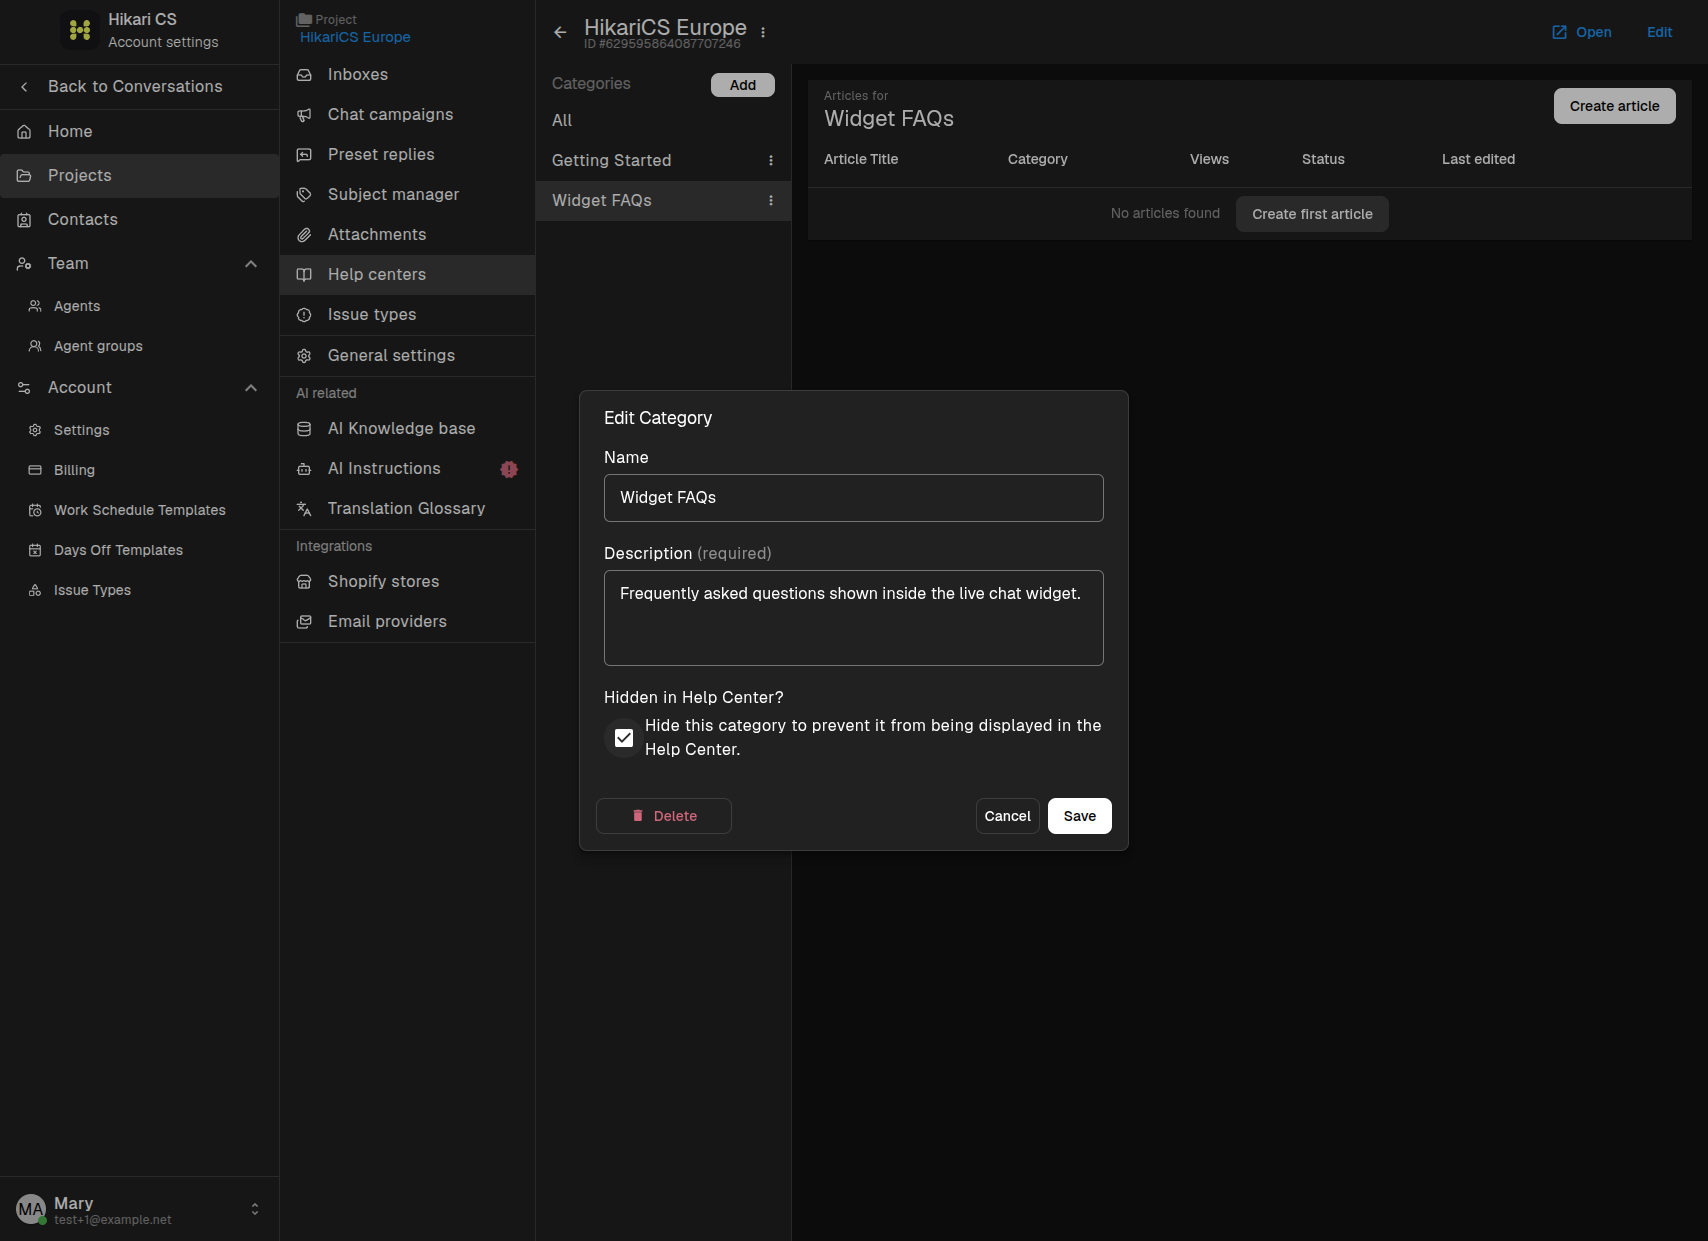Click the Projects folder icon
The image size is (1708, 1241).
pyautogui.click(x=24, y=176)
